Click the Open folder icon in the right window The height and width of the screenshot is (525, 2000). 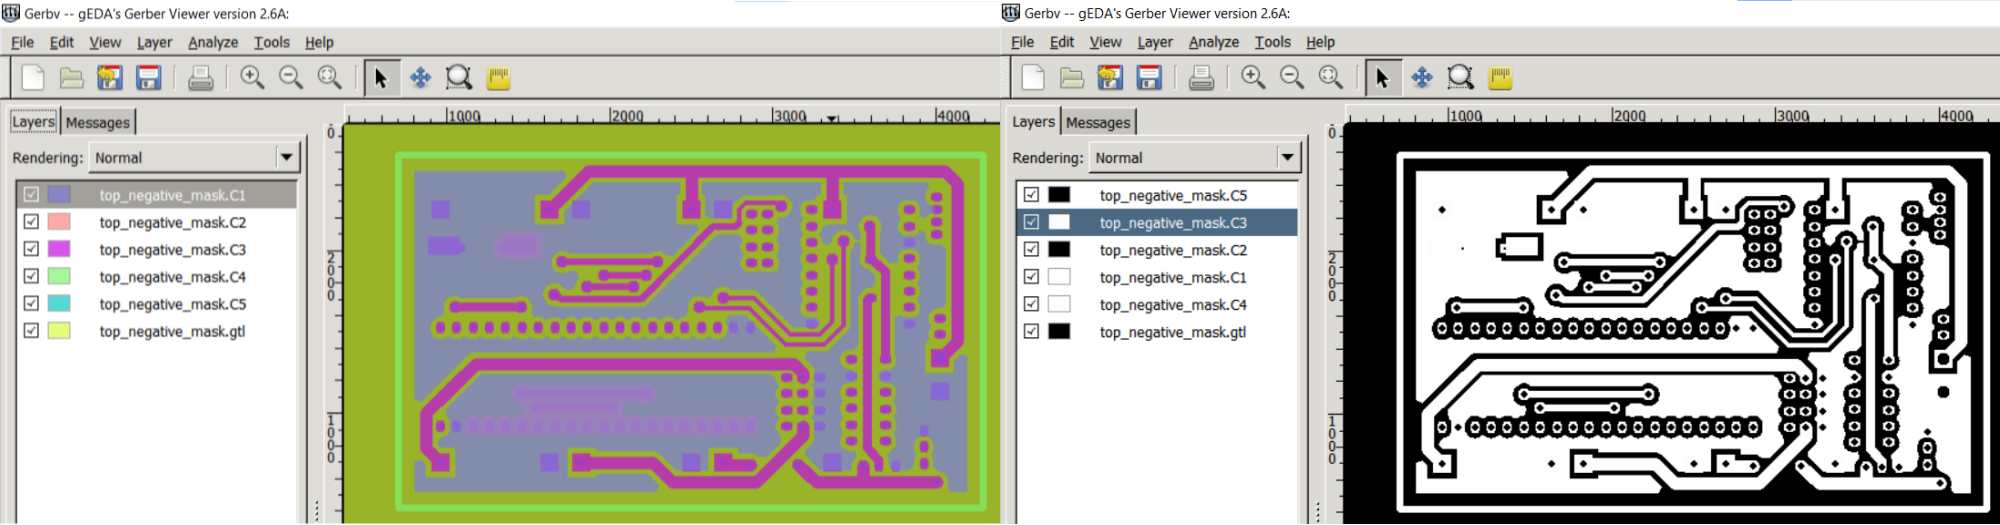click(1072, 78)
